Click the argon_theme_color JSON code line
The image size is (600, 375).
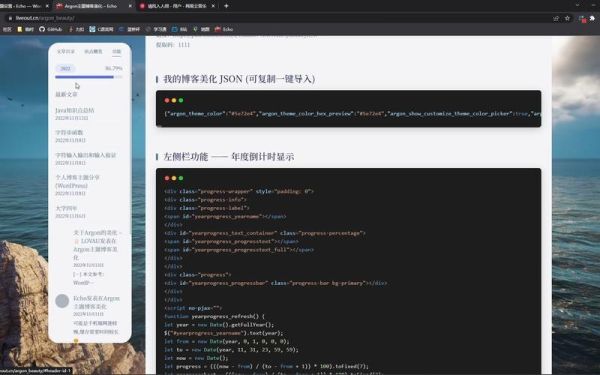pyautogui.click(x=352, y=114)
